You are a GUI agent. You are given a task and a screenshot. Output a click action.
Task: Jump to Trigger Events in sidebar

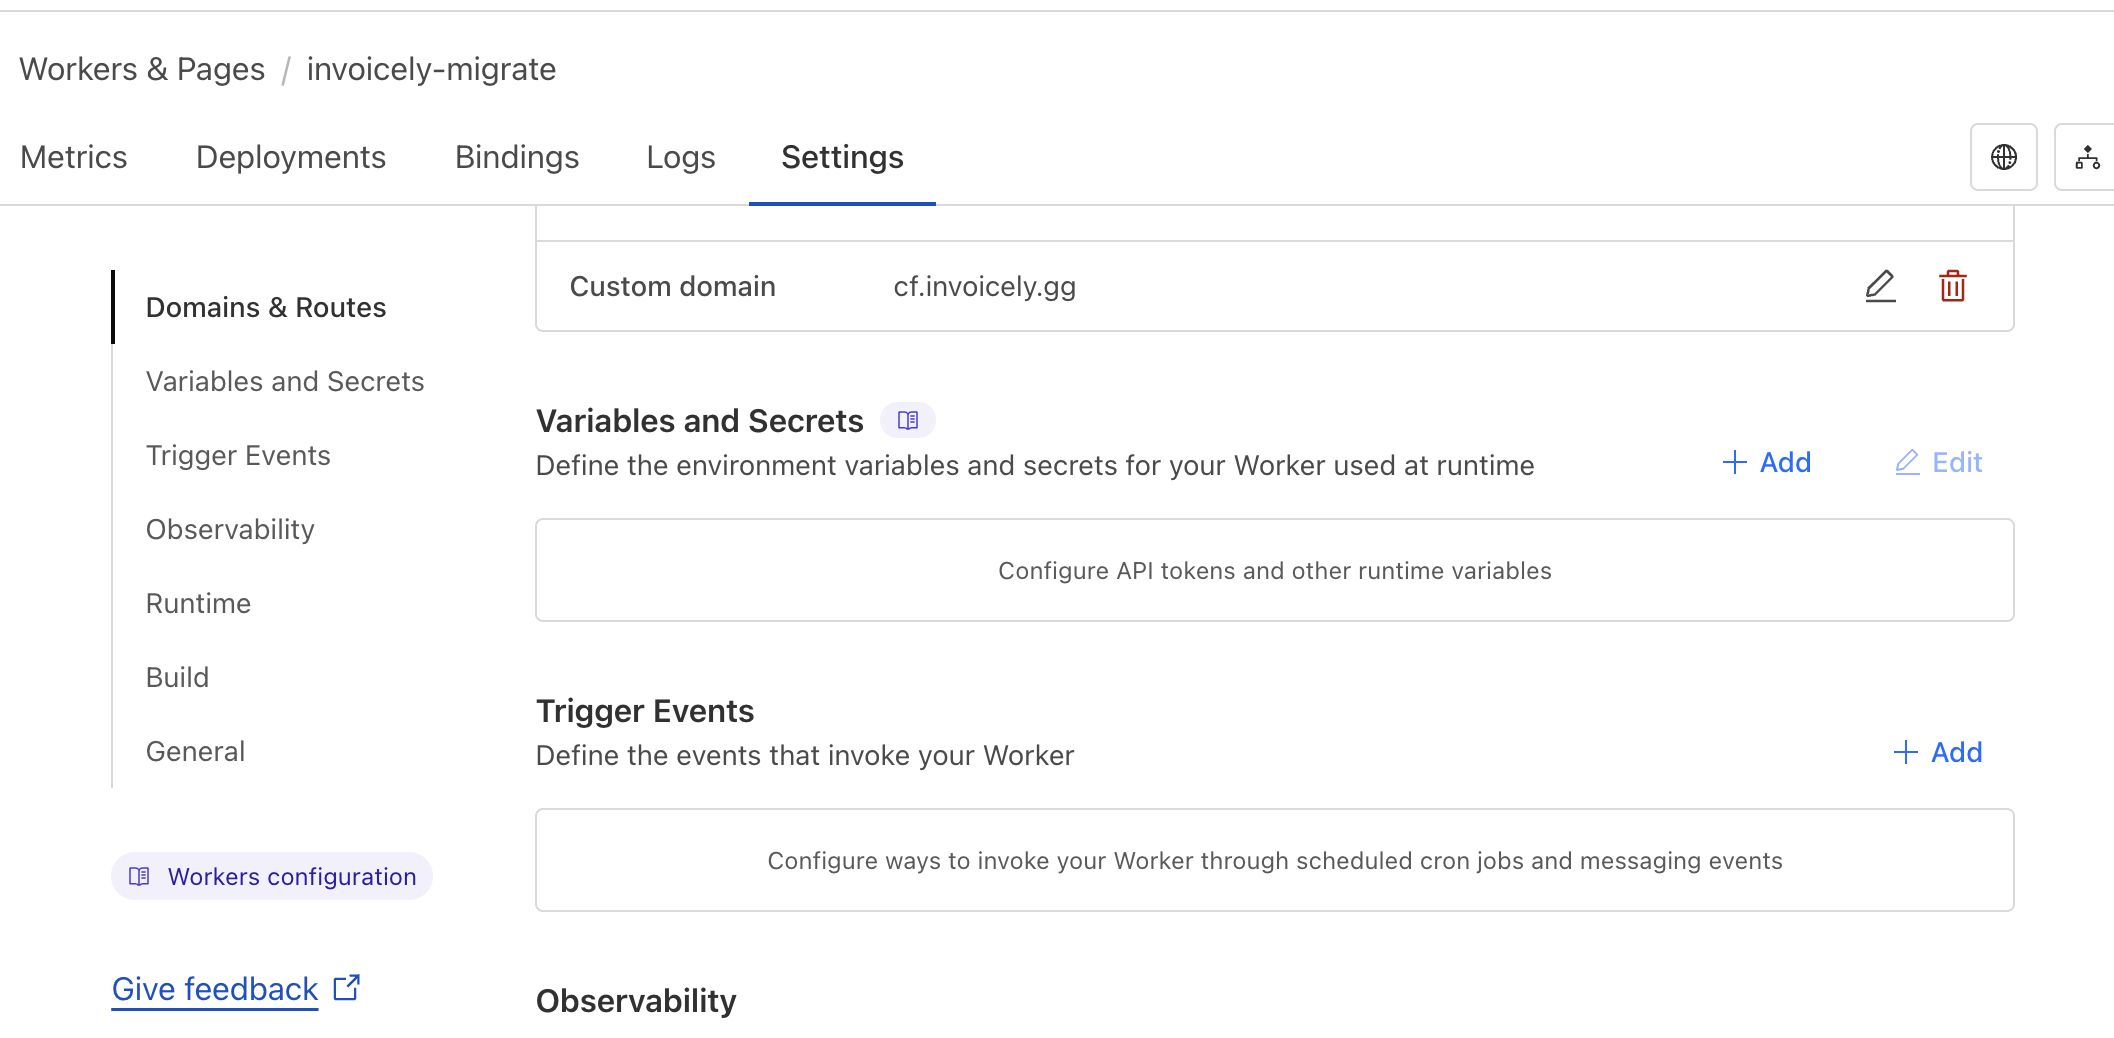[x=238, y=455]
